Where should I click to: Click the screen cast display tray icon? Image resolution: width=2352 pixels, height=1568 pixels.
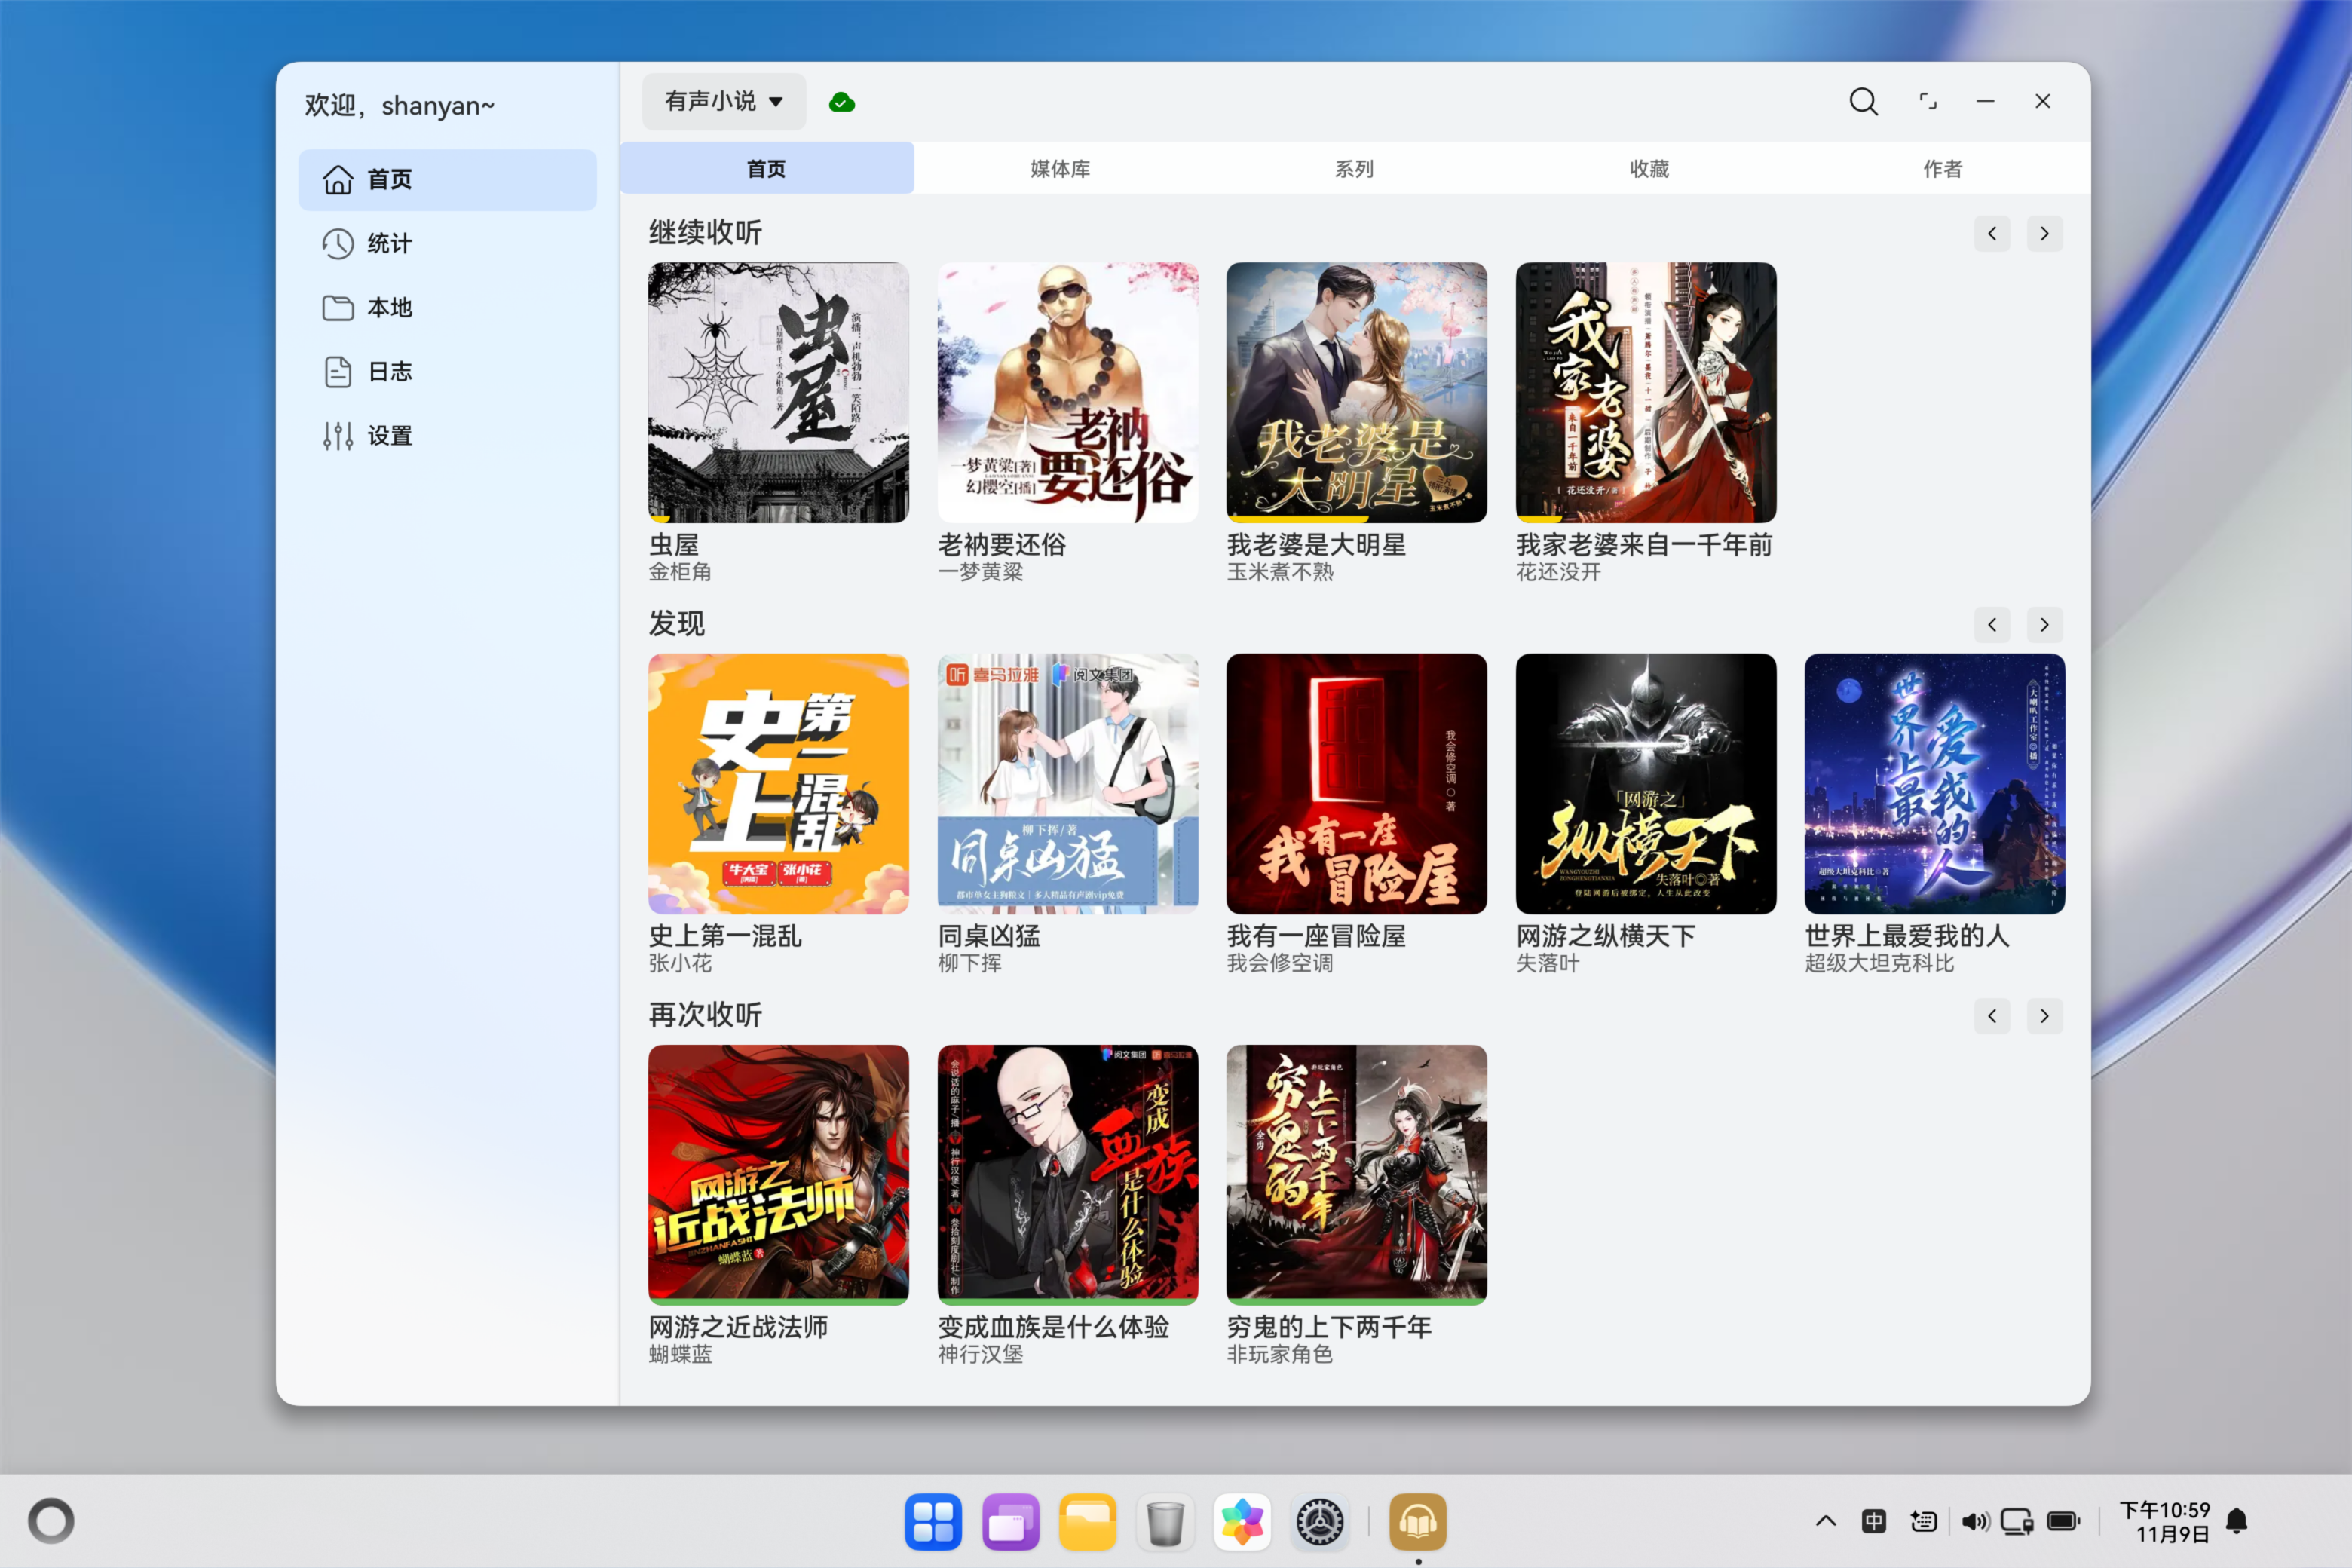[2017, 1521]
